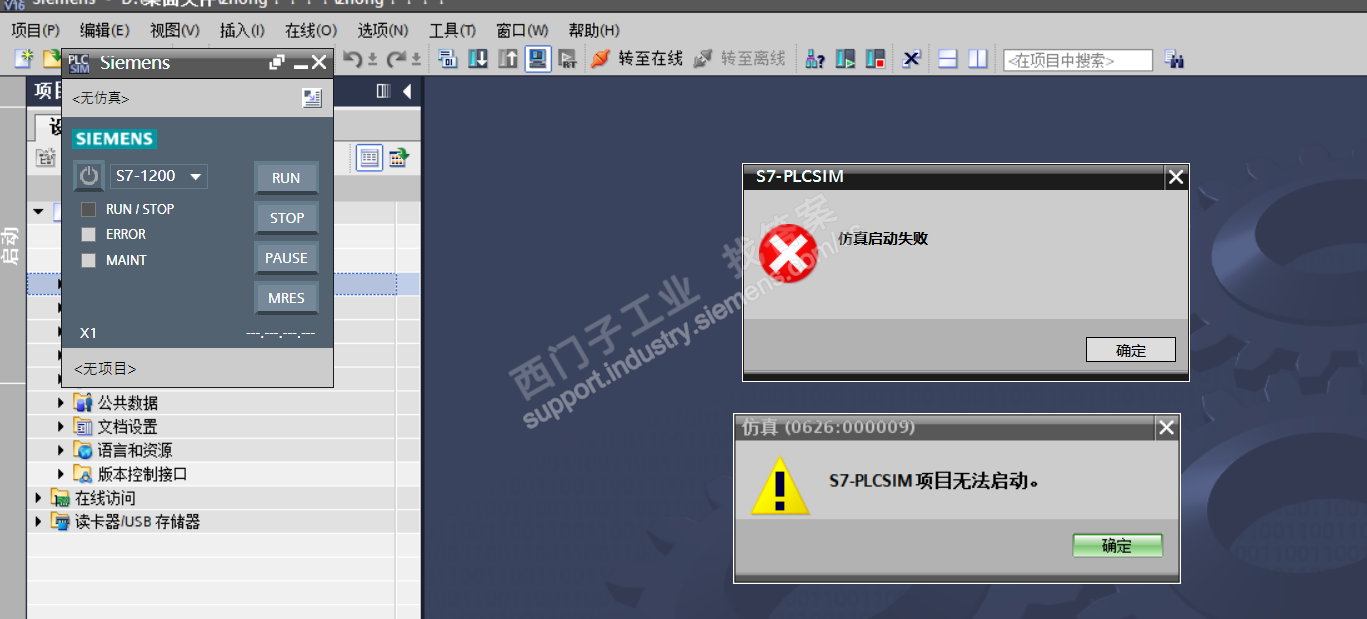Viewport: 1367px width, 619px height.
Task: Click the MAINT indicator box
Action: click(x=88, y=260)
